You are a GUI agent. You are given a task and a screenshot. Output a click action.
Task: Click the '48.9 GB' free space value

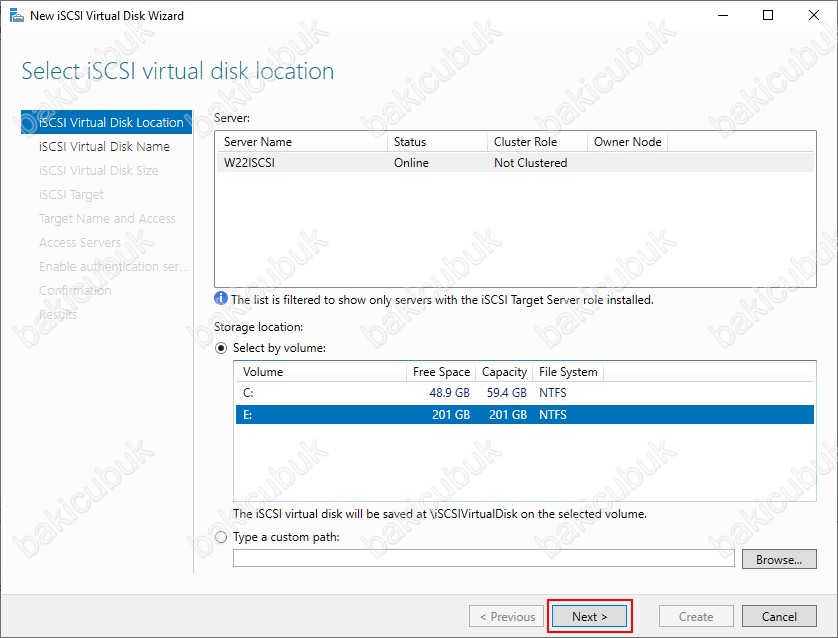tap(449, 393)
